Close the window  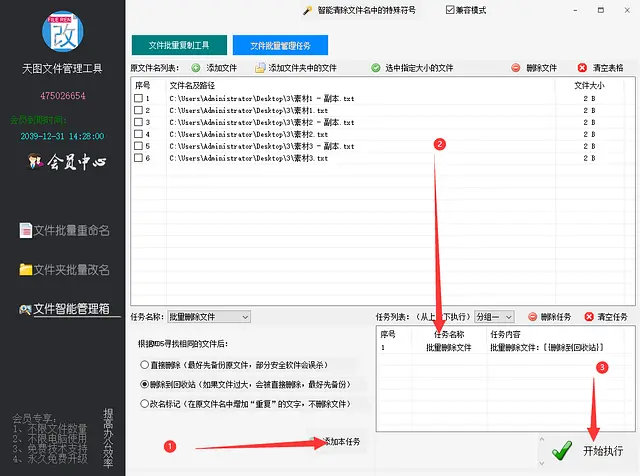pyautogui.click(x=627, y=10)
